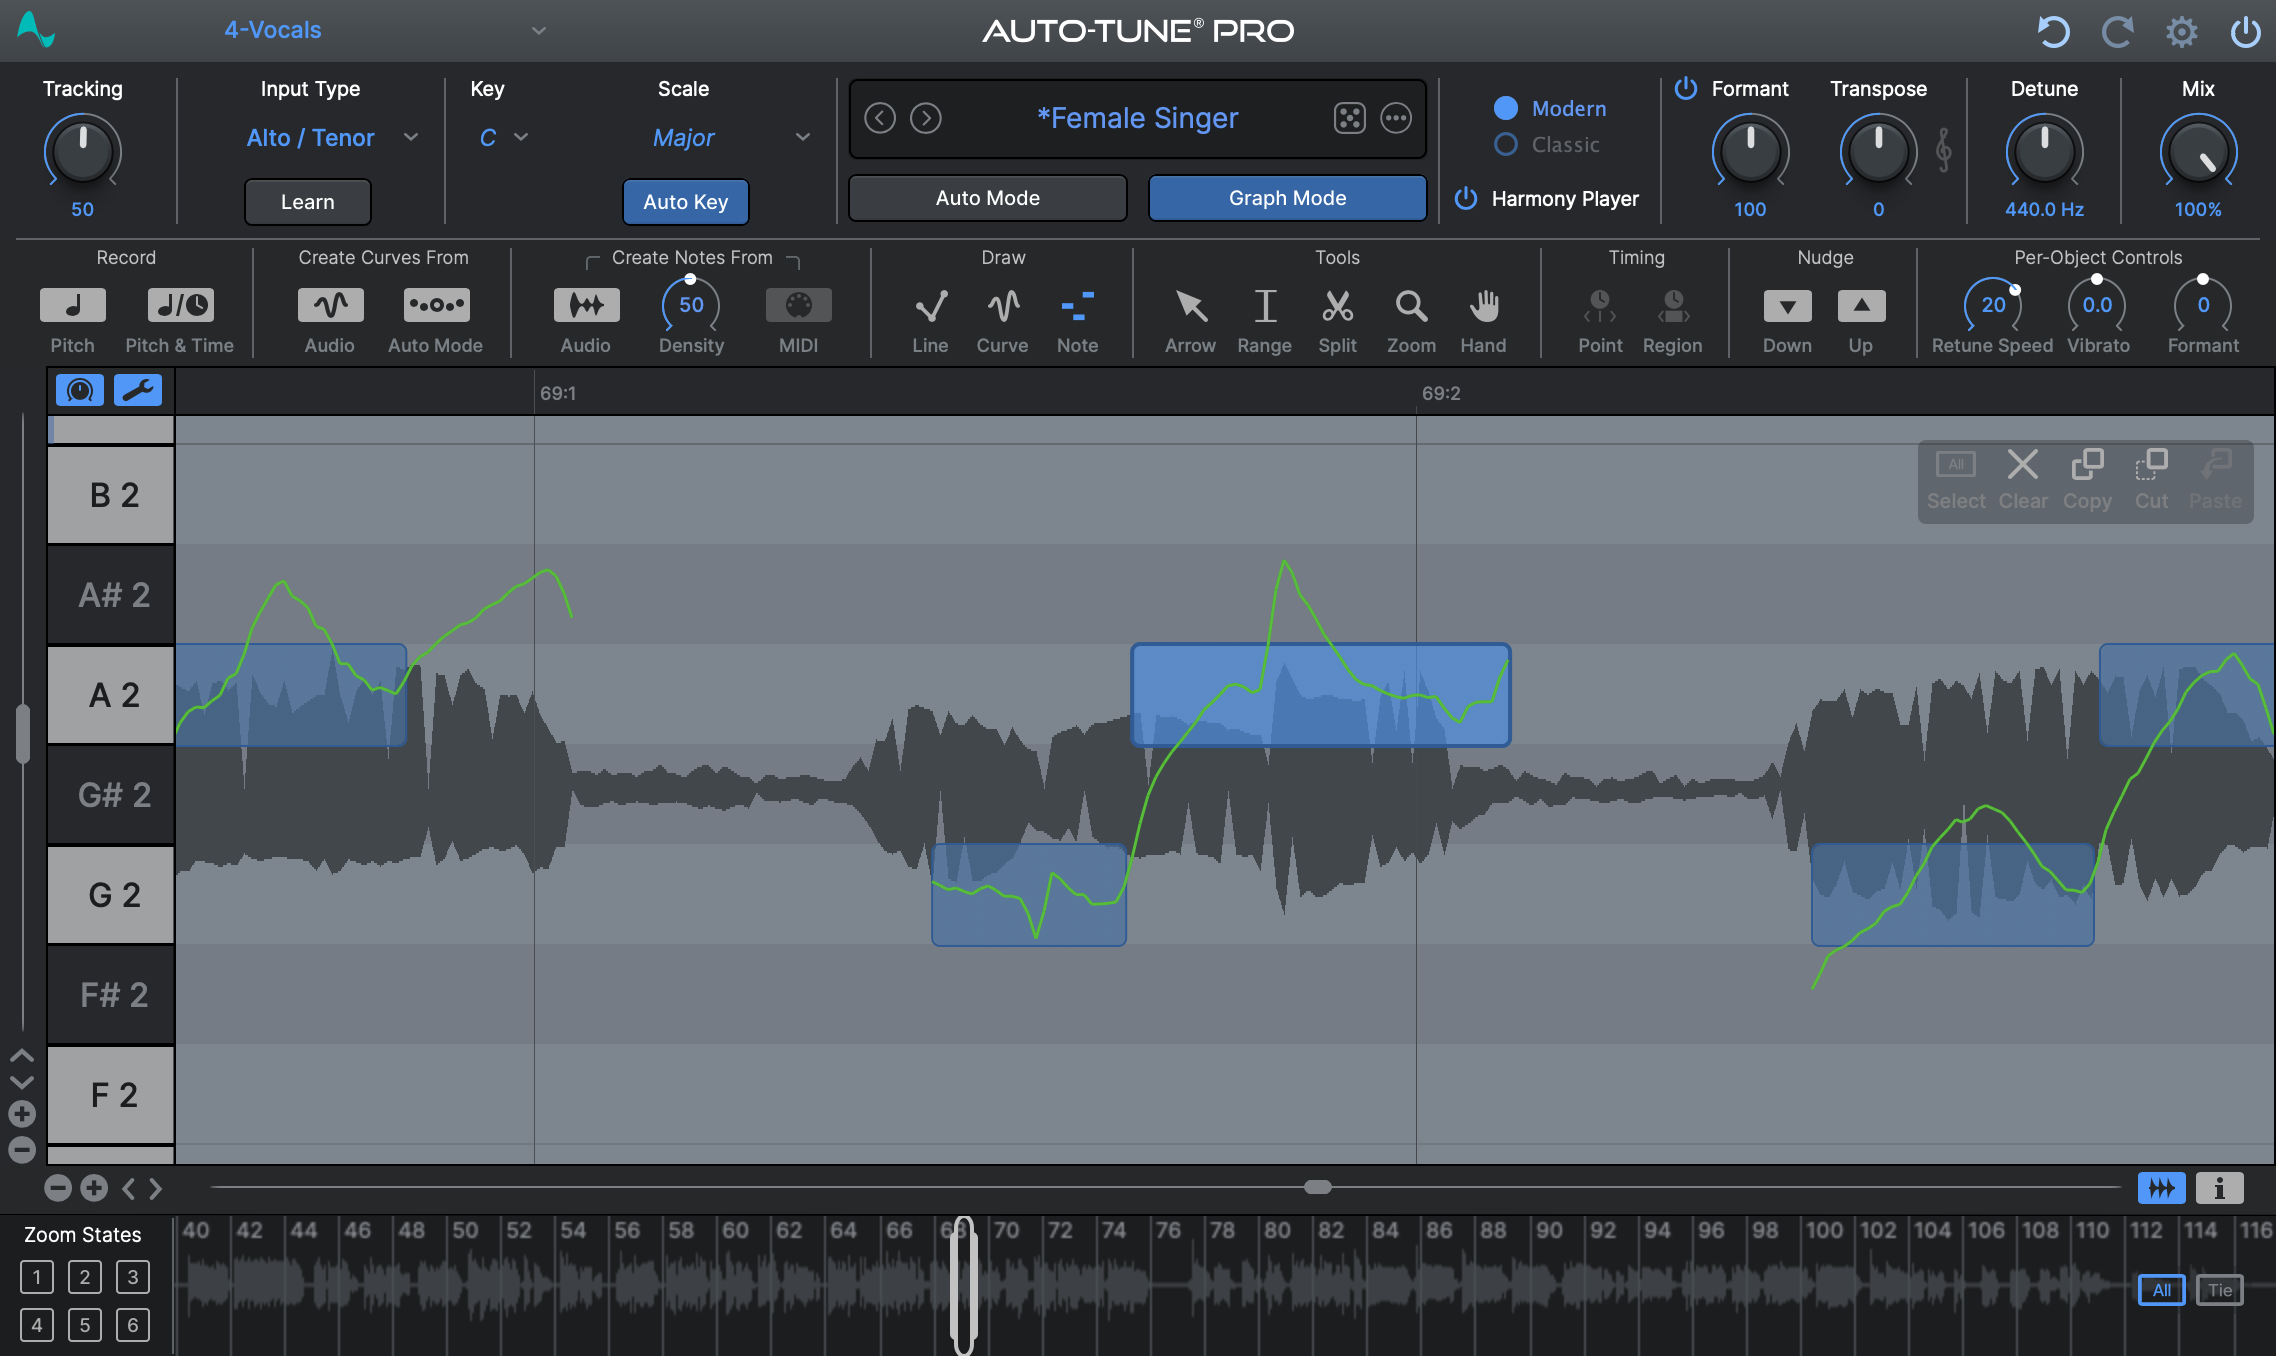The width and height of the screenshot is (2276, 1356).
Task: Click Create Curves From Audio
Action: [329, 305]
